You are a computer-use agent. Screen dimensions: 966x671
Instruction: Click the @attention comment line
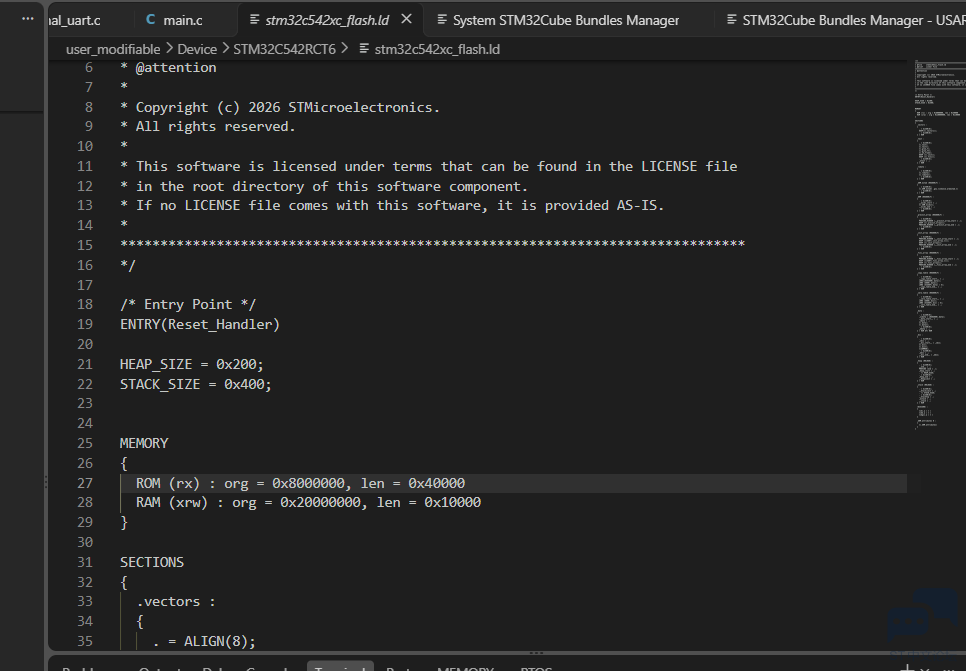(168, 67)
